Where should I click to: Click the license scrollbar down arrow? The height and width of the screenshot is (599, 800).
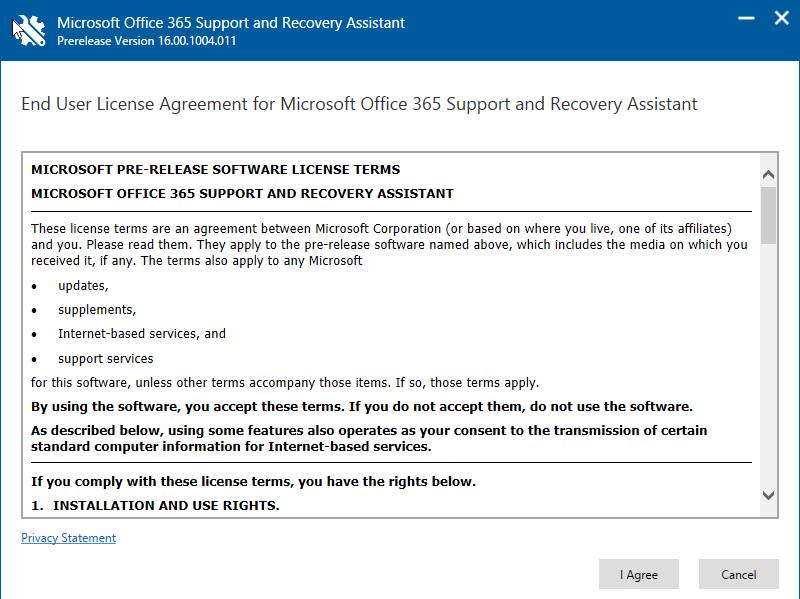pyautogui.click(x=768, y=495)
